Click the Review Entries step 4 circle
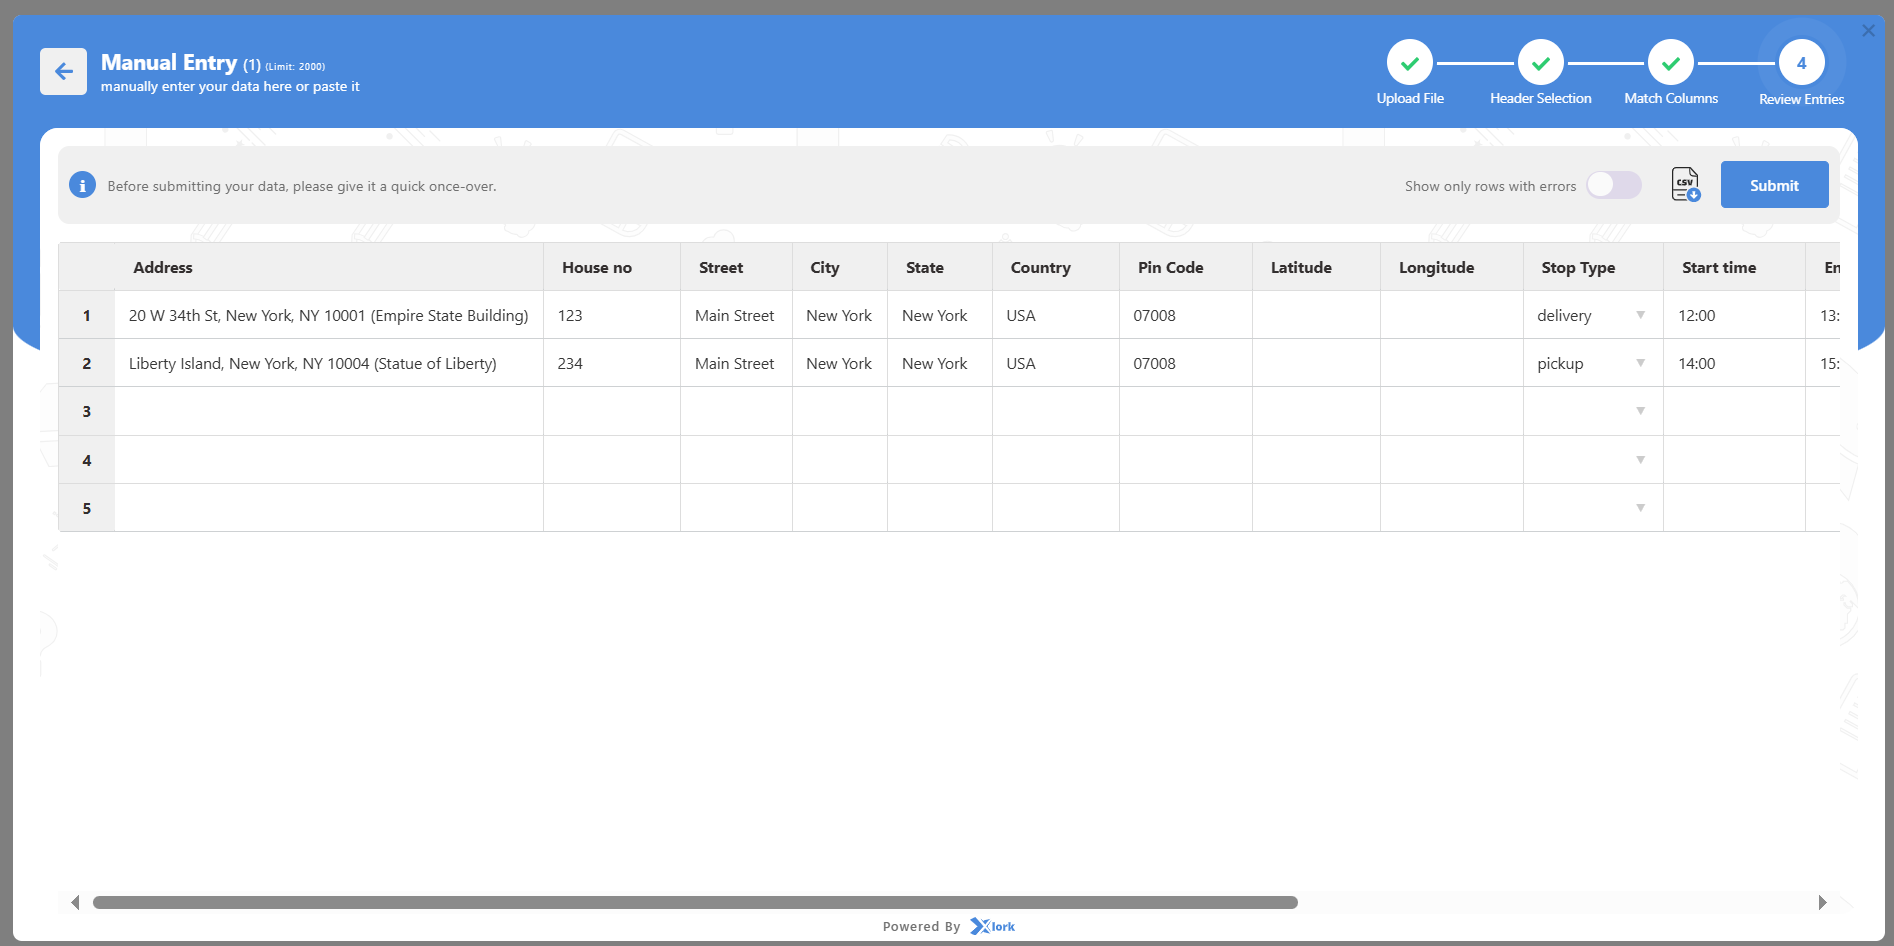The height and width of the screenshot is (946, 1894). click(x=1801, y=64)
